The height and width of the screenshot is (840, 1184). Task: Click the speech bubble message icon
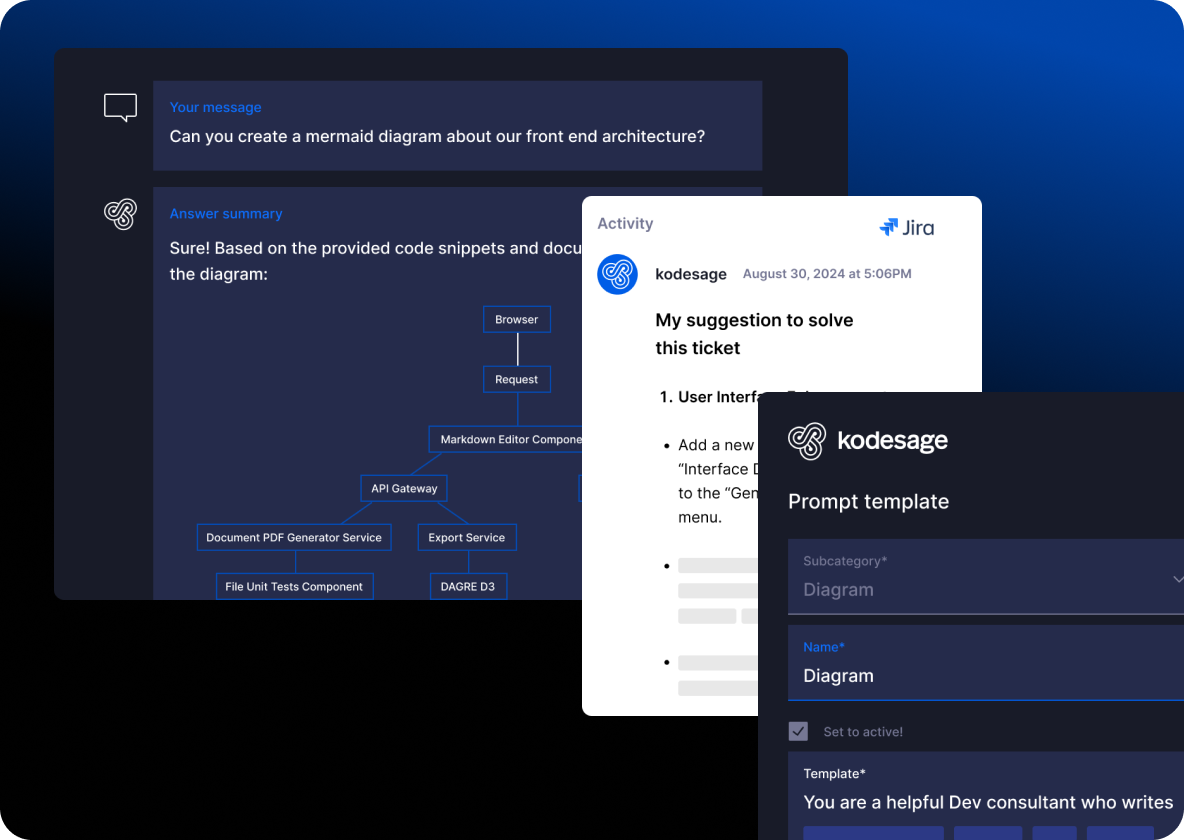point(120,107)
